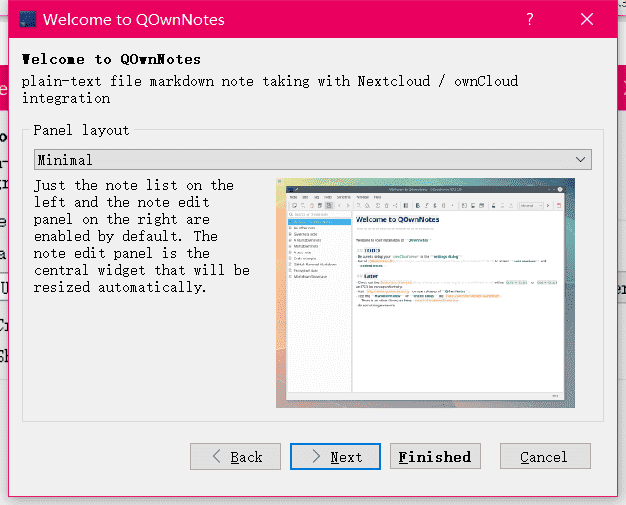Click the Finished button
Screen dimensions: 626x505
tap(435, 456)
